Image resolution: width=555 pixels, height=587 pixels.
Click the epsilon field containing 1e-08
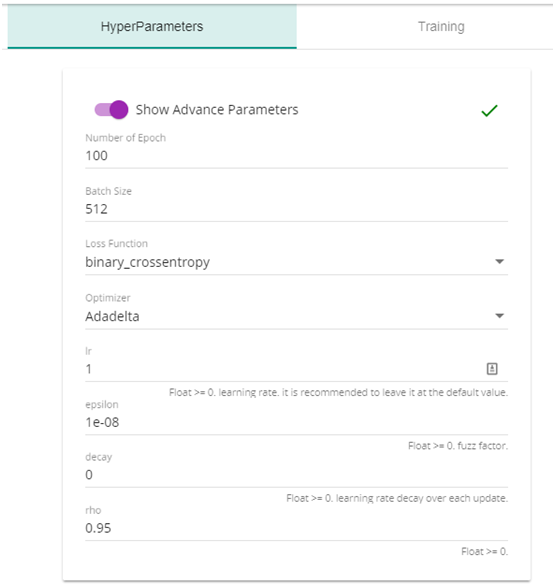point(296,422)
